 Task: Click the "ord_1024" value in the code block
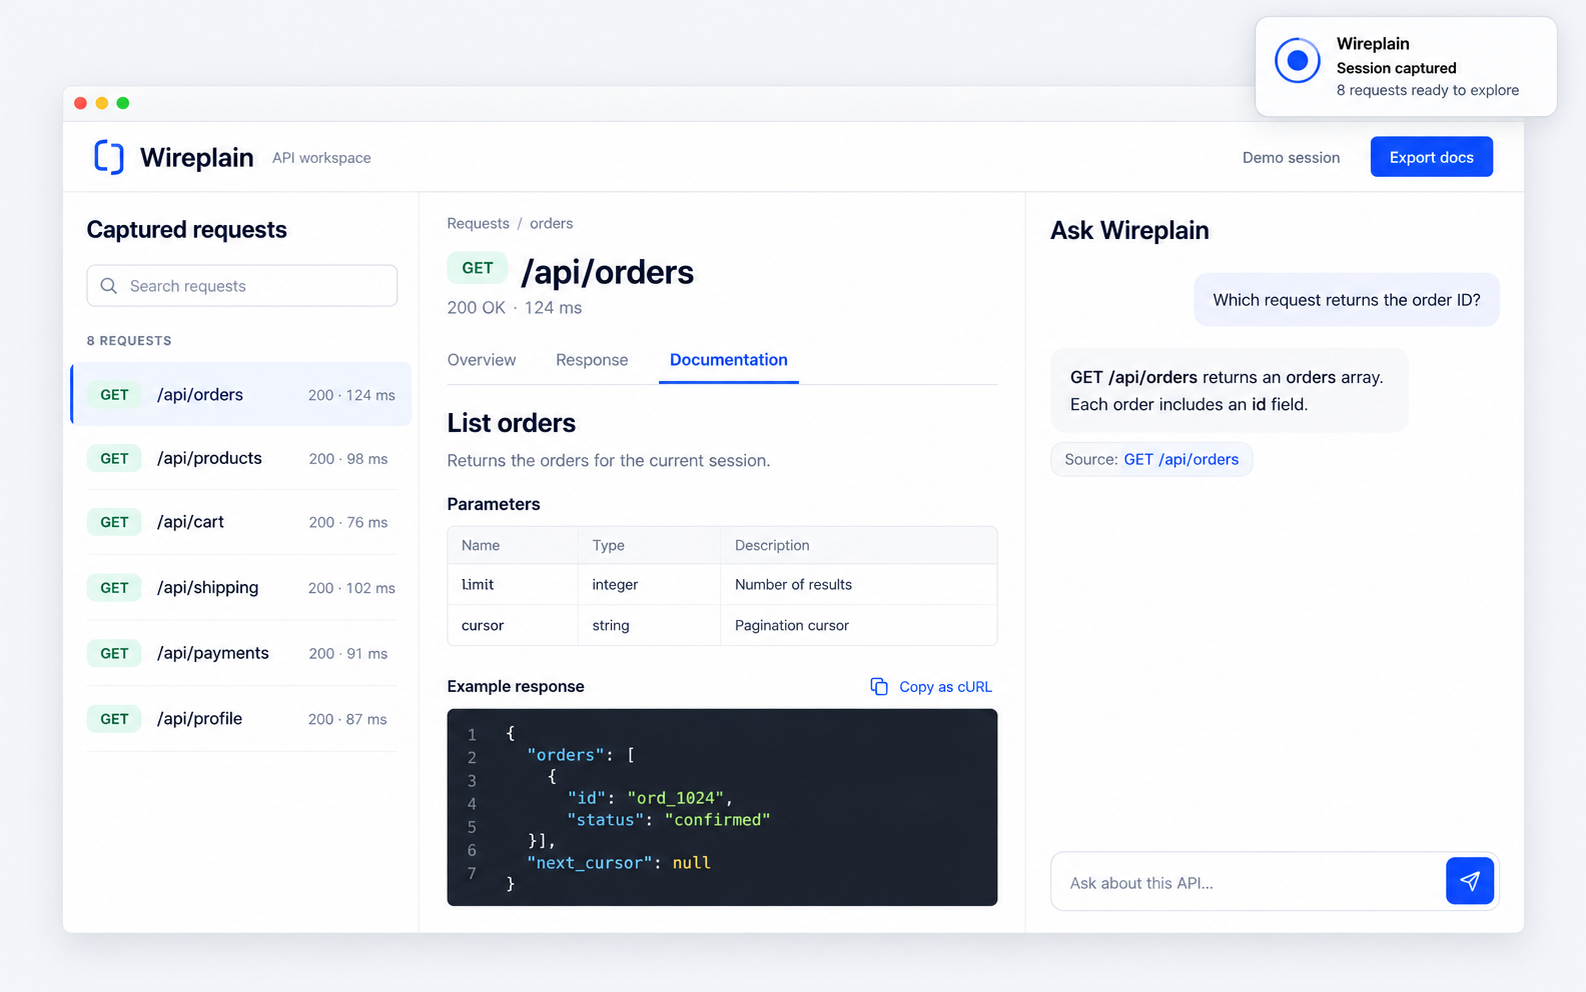pos(675,798)
